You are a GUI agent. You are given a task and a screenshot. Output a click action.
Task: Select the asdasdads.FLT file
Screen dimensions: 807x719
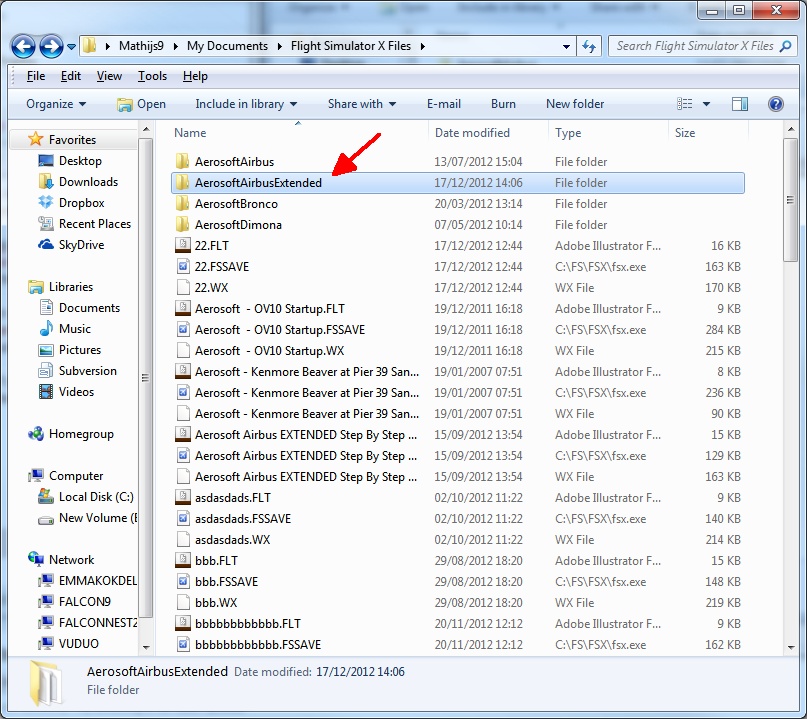coord(458,498)
